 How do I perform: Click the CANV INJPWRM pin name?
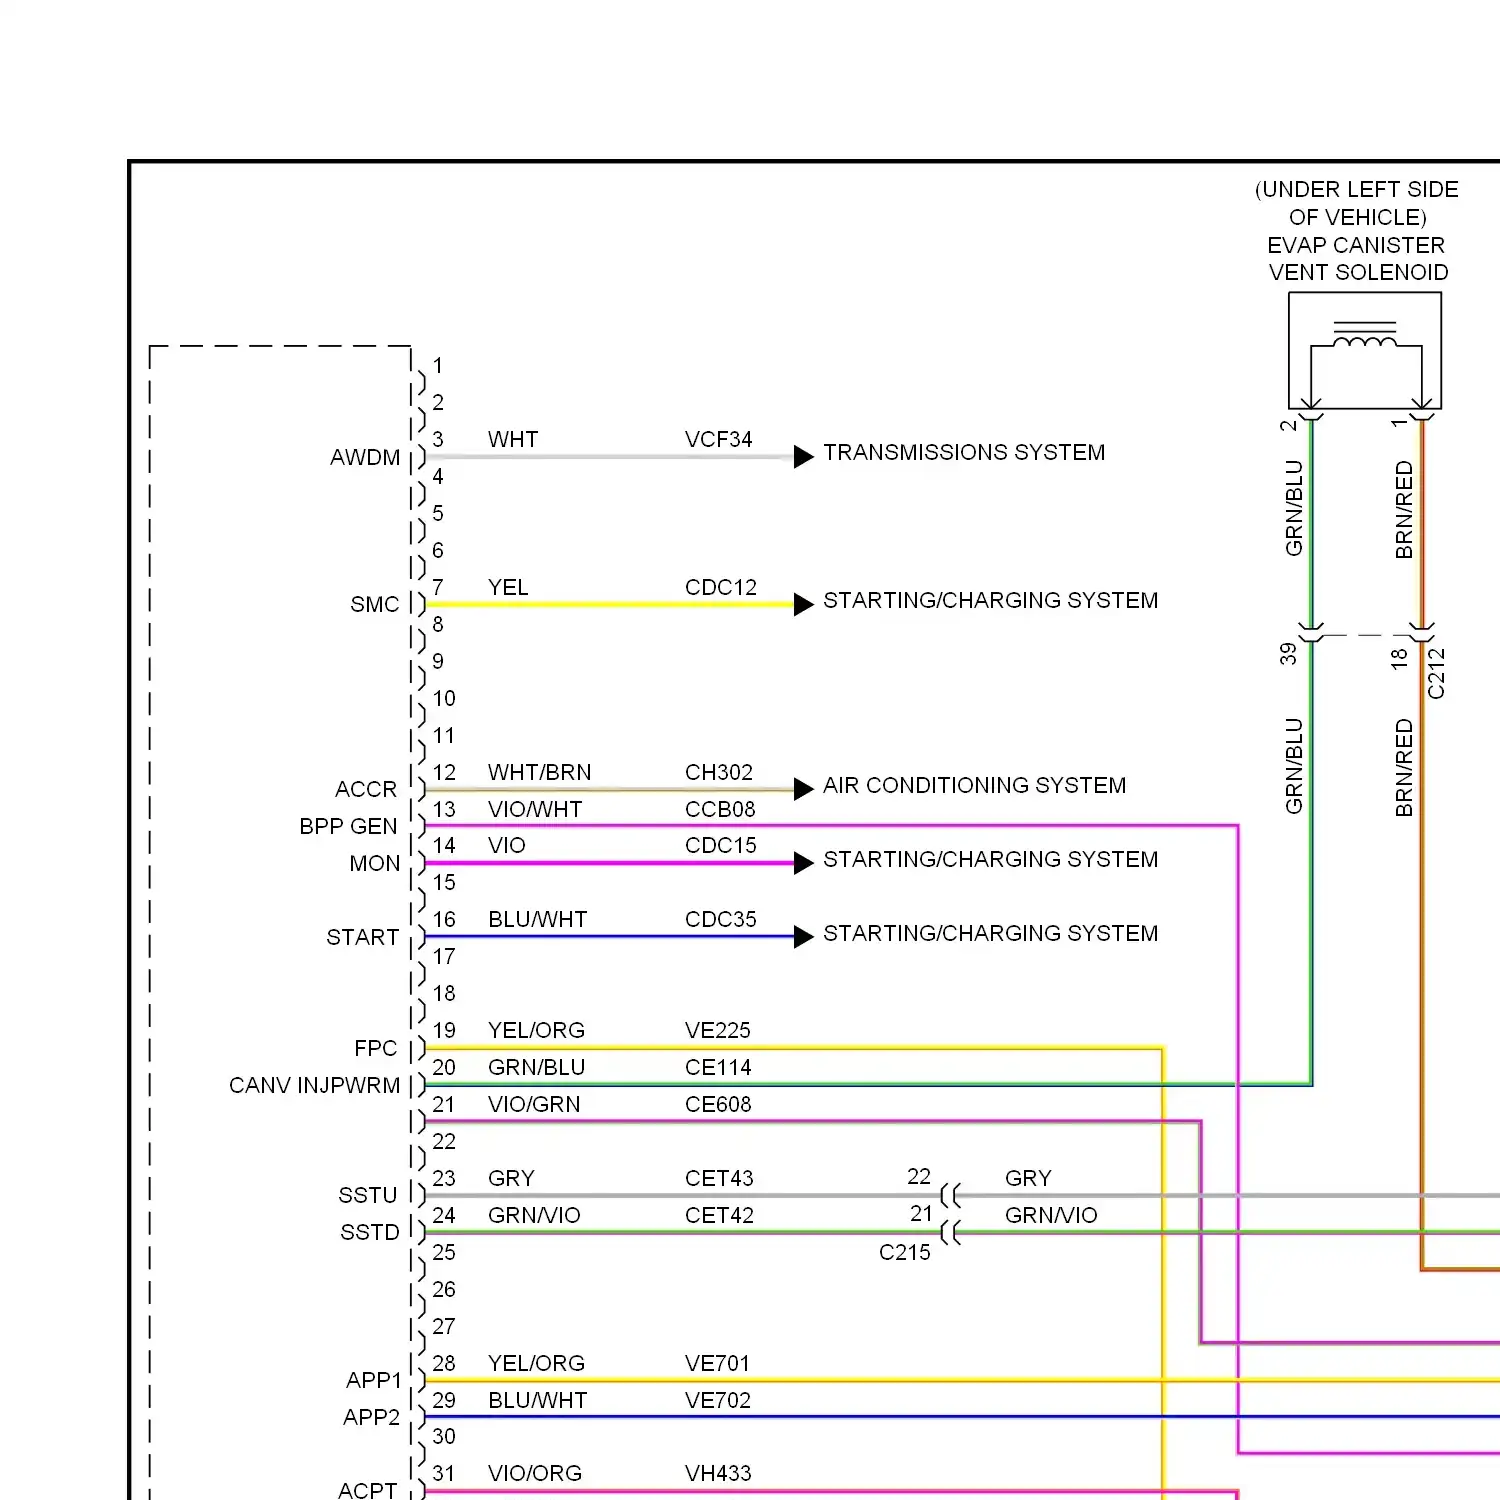point(314,1086)
